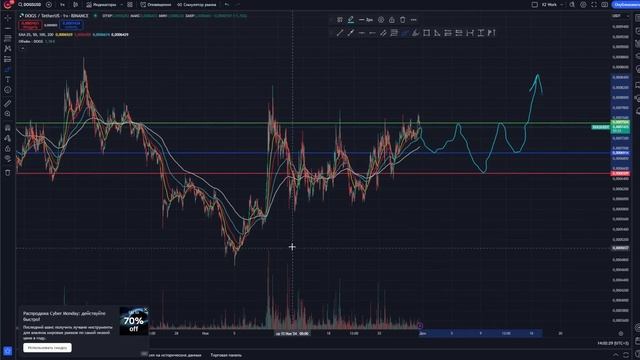Select Fib retracement from favorites toolbar
640x360 pixels.
(x=394, y=33)
